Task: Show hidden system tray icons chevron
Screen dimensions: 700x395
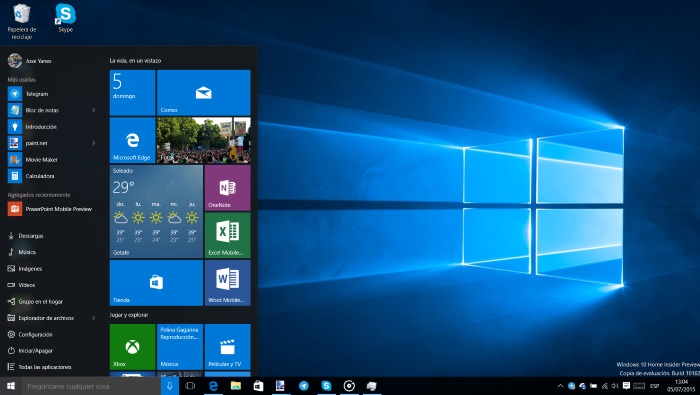Action: click(x=560, y=386)
